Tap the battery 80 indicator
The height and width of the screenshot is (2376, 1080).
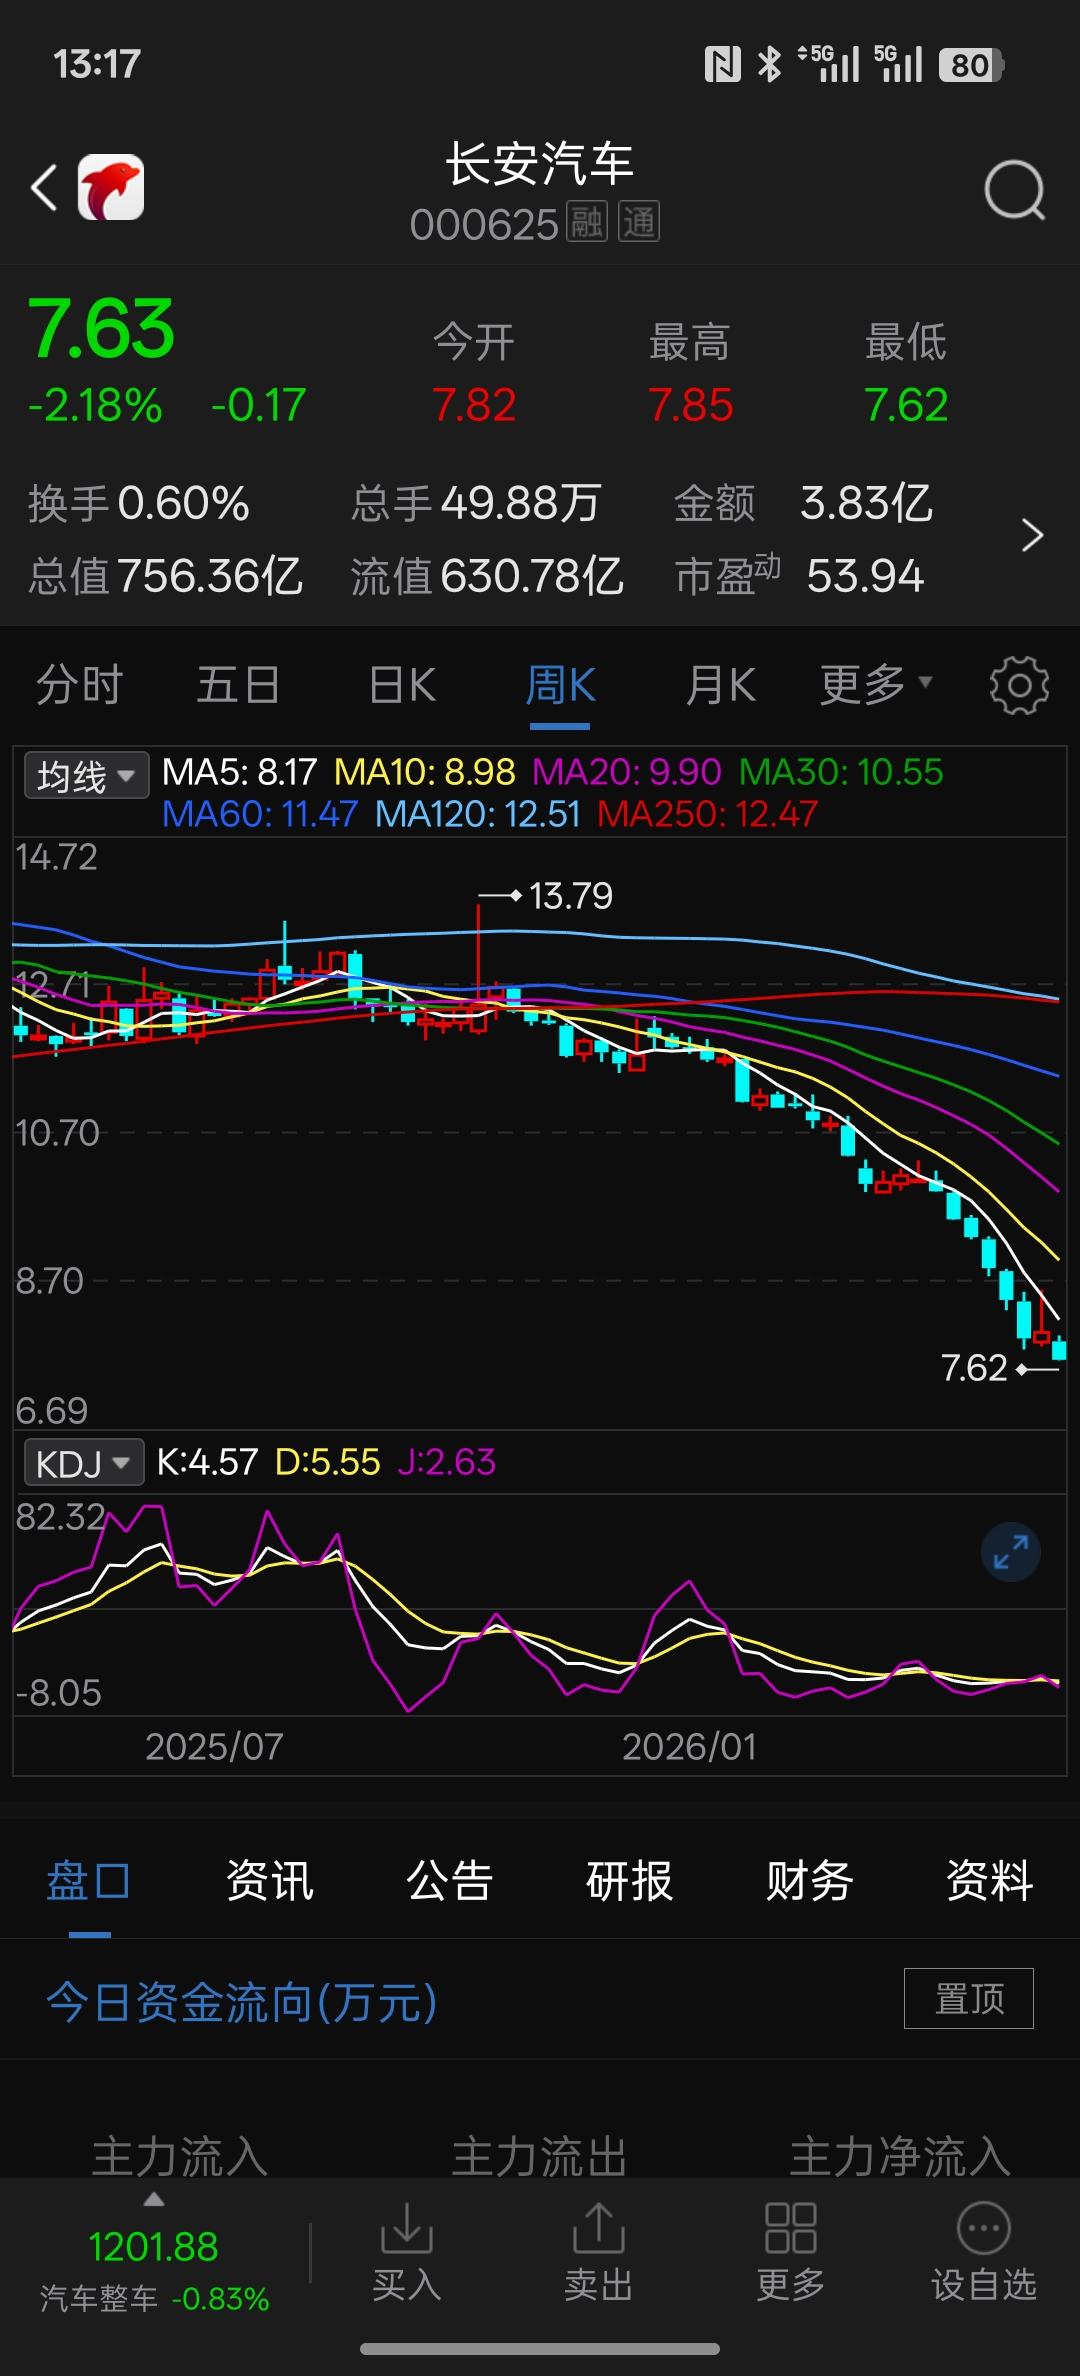[x=971, y=65]
